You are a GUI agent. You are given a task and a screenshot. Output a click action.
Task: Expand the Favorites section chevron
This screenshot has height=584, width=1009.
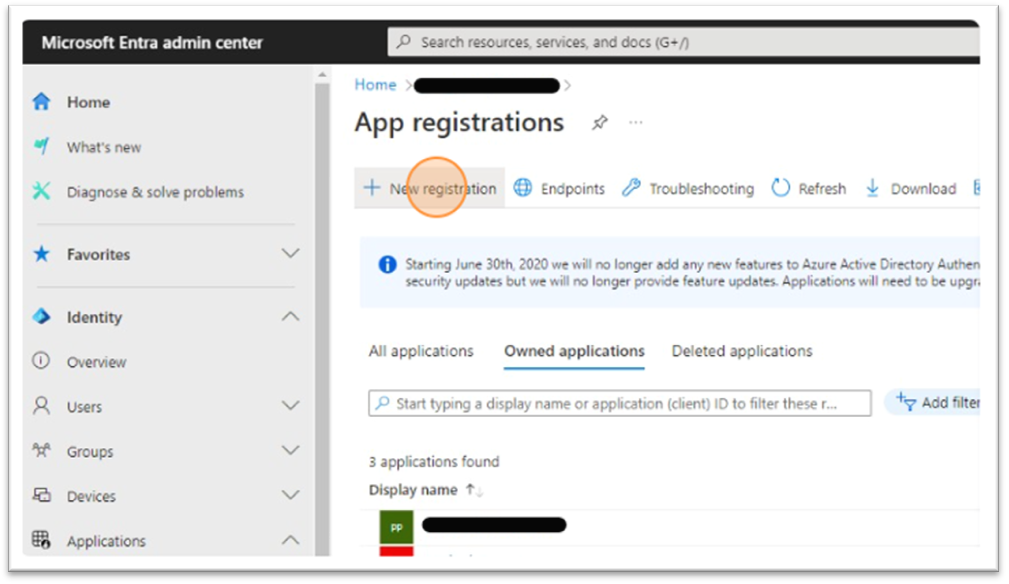pyautogui.click(x=290, y=254)
